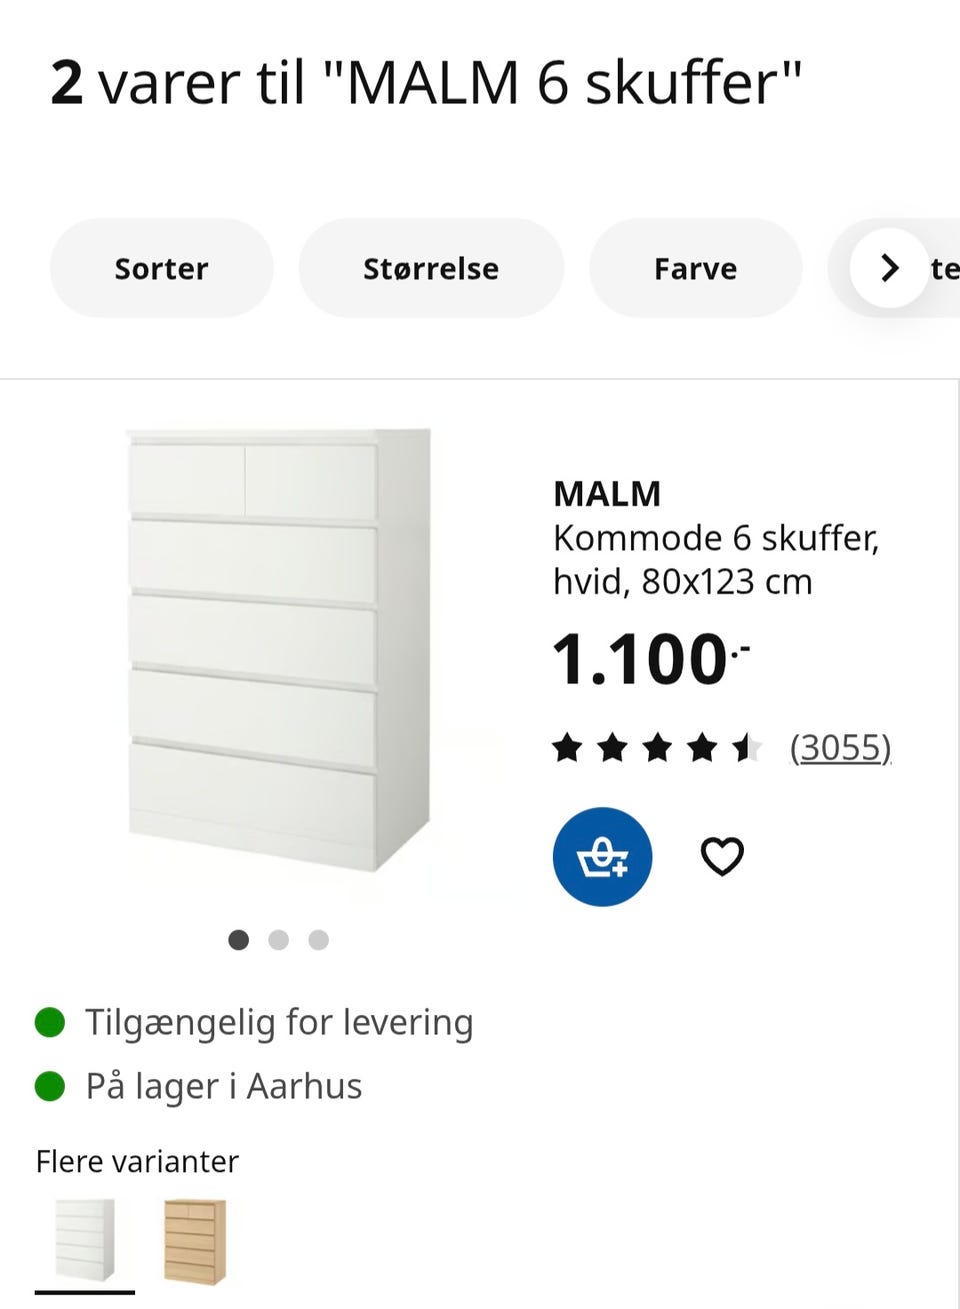Click the MALM product title

pyautogui.click(x=606, y=493)
